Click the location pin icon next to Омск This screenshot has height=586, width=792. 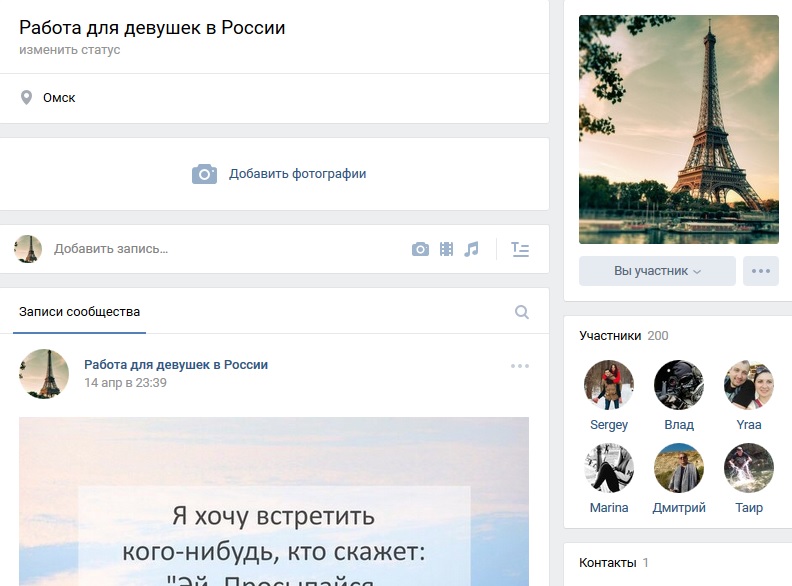26,97
